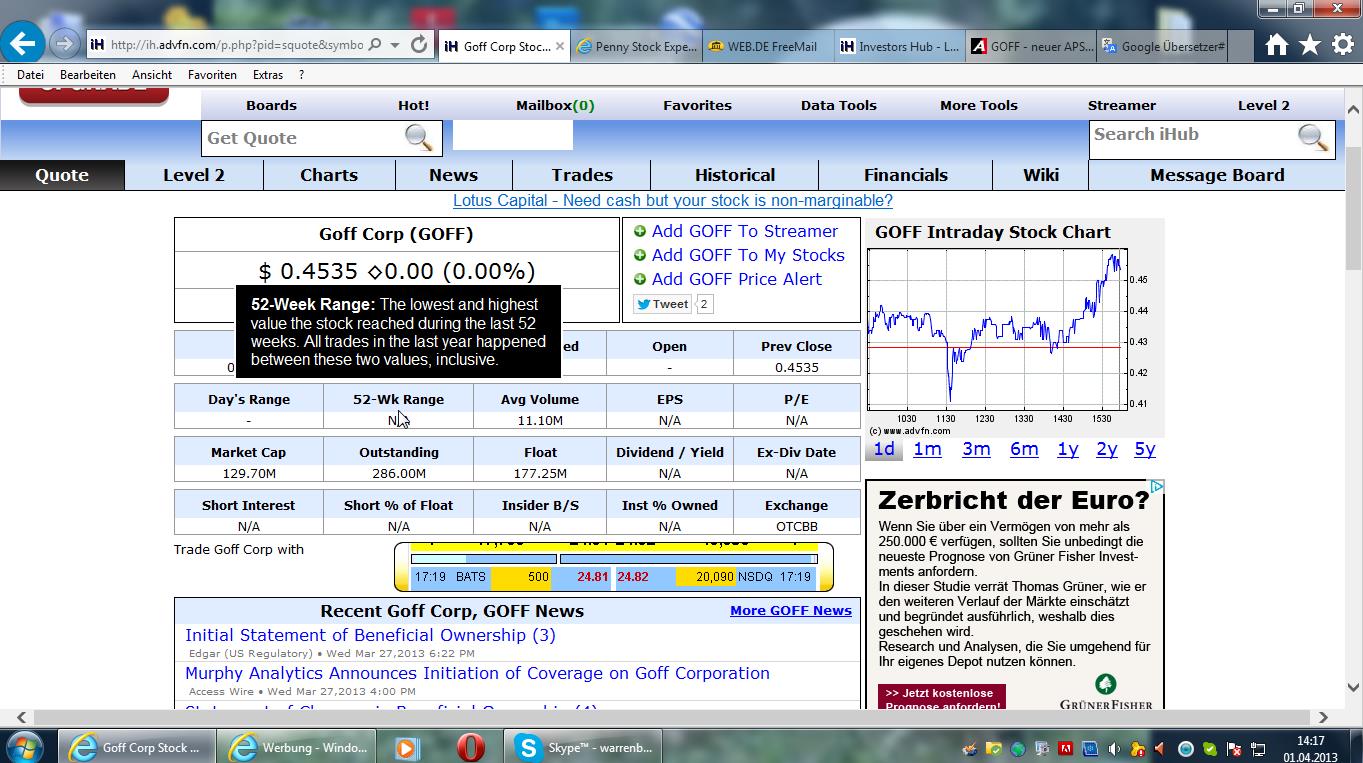1363x763 pixels.
Task: Click Add GOFF To Streamer plus icon
Action: (640, 231)
